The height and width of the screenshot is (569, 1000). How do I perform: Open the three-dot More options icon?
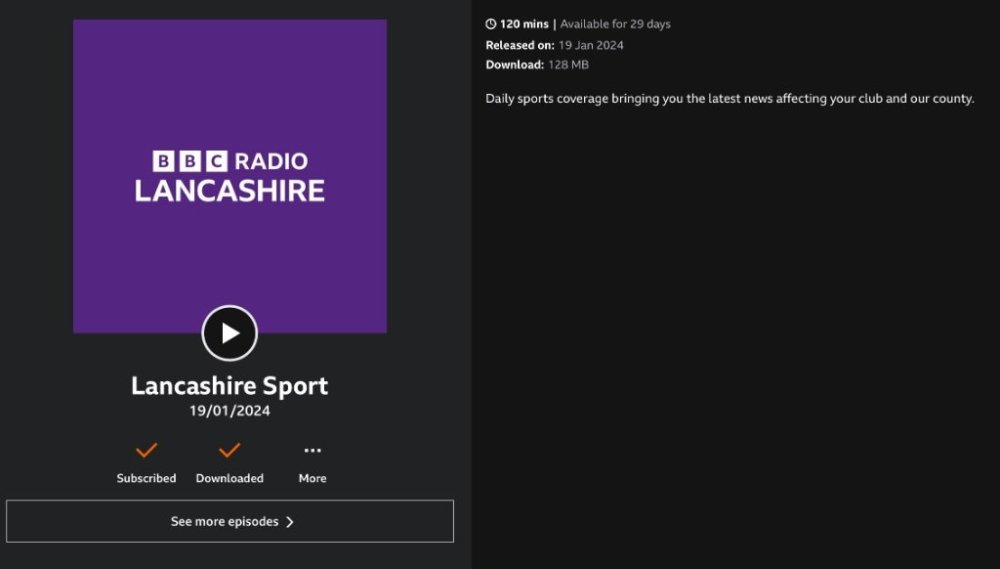tap(312, 451)
